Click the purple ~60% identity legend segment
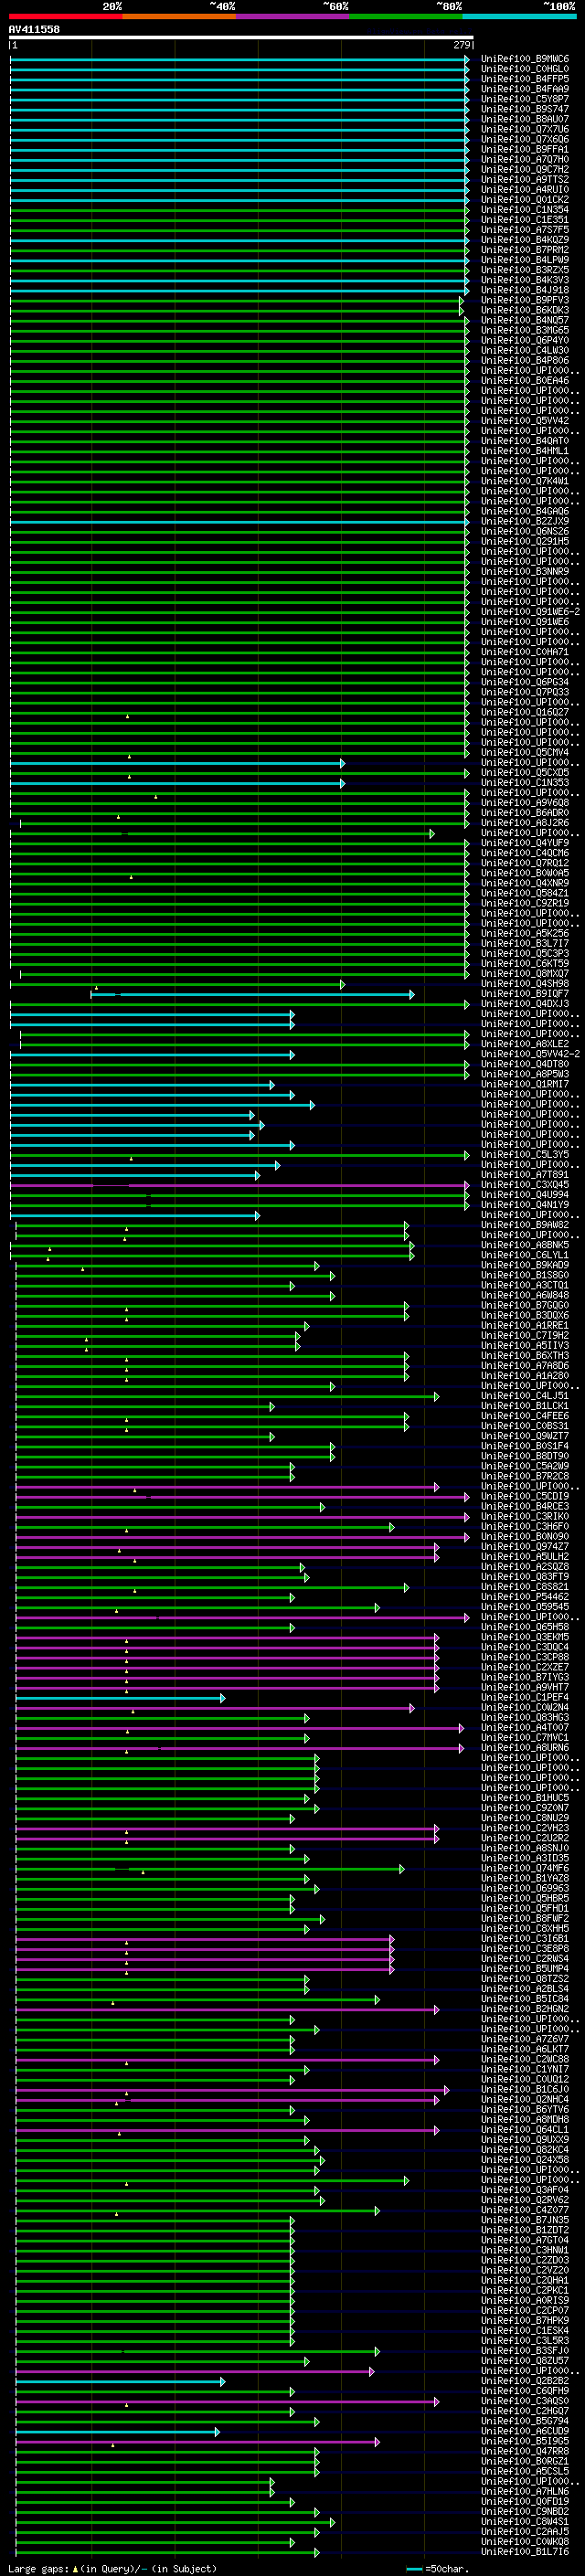585x2576 pixels. coord(293,16)
